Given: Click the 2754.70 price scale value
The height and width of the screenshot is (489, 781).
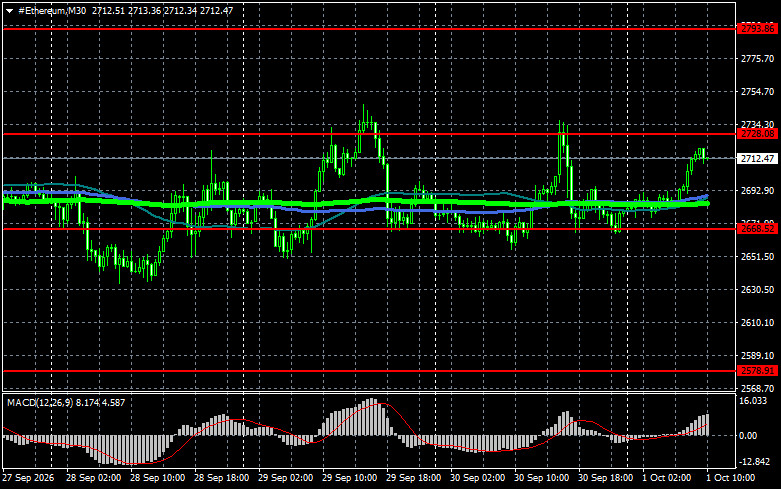Looking at the screenshot, I should [x=758, y=92].
